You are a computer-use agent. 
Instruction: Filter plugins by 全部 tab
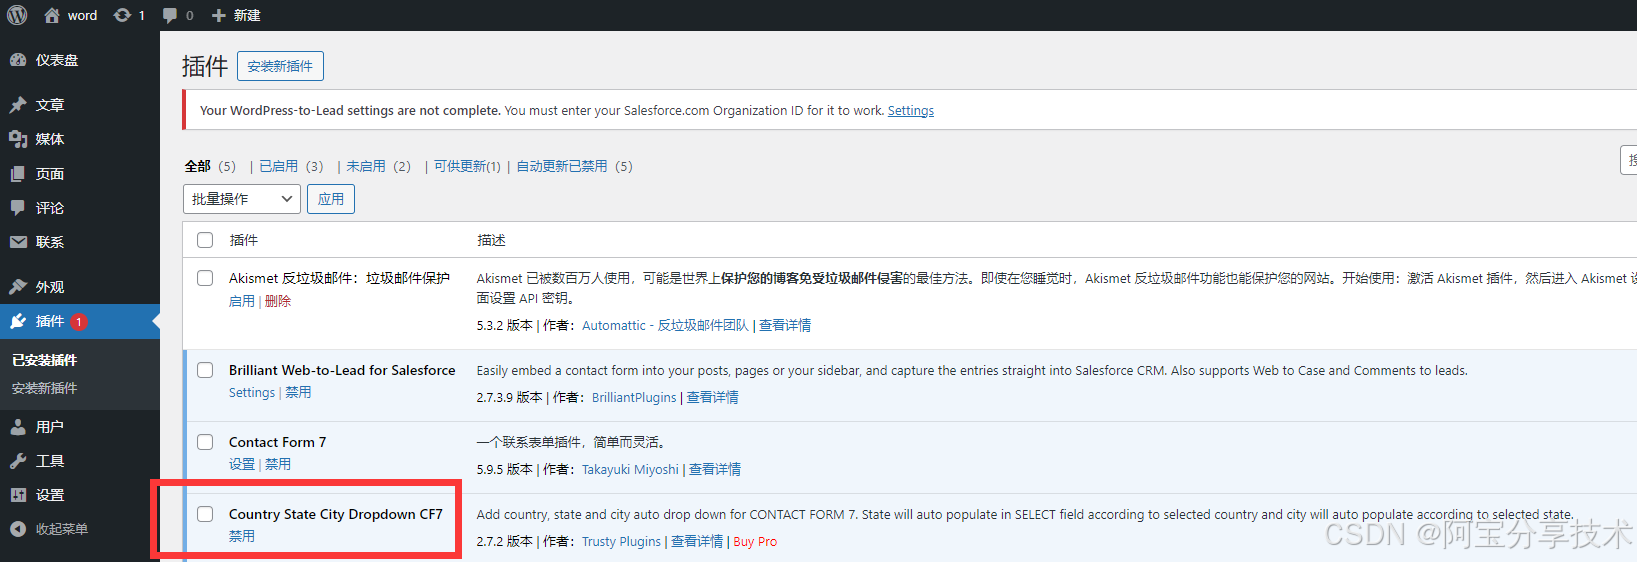coord(198,166)
